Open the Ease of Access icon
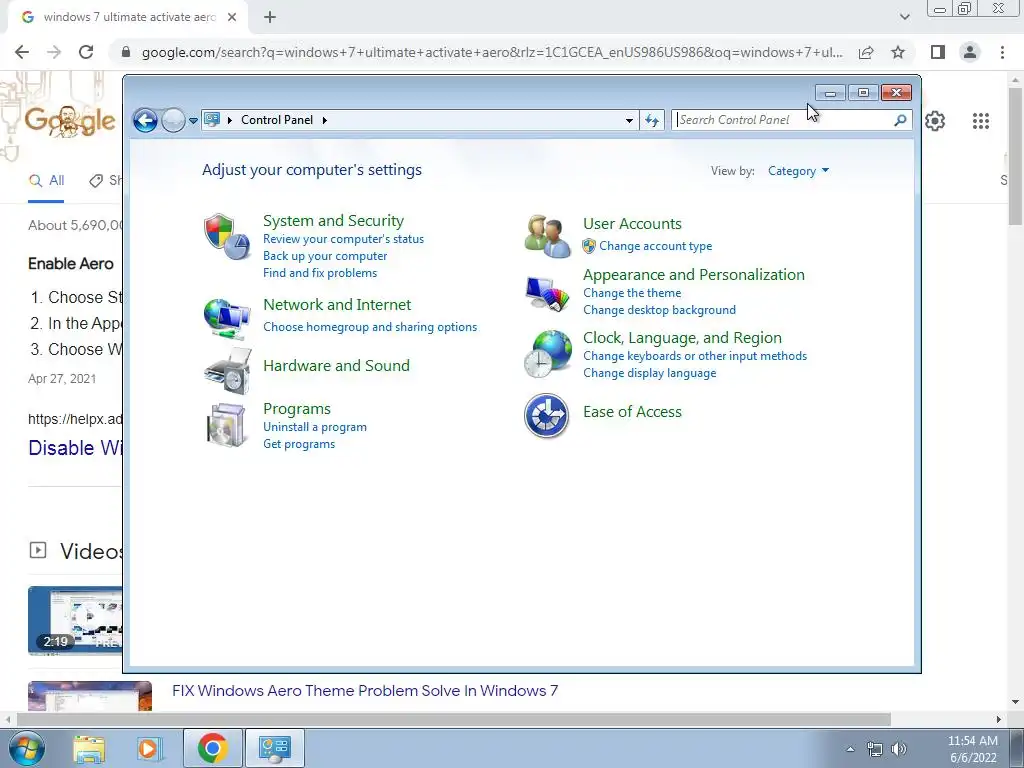 pos(547,415)
